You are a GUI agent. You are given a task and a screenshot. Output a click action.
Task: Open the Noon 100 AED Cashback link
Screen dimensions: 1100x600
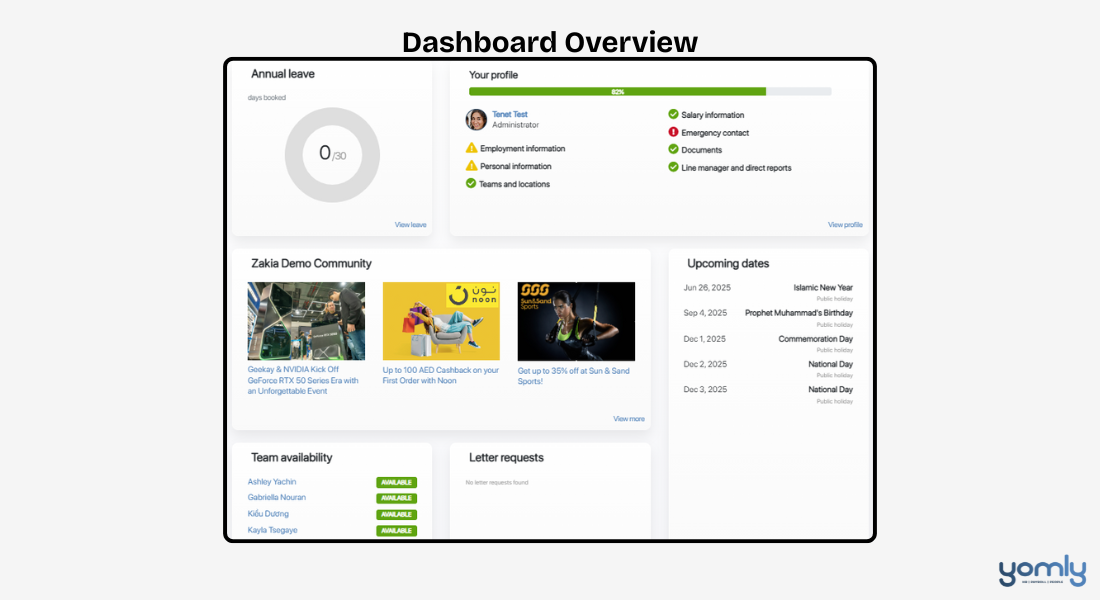click(x=441, y=375)
